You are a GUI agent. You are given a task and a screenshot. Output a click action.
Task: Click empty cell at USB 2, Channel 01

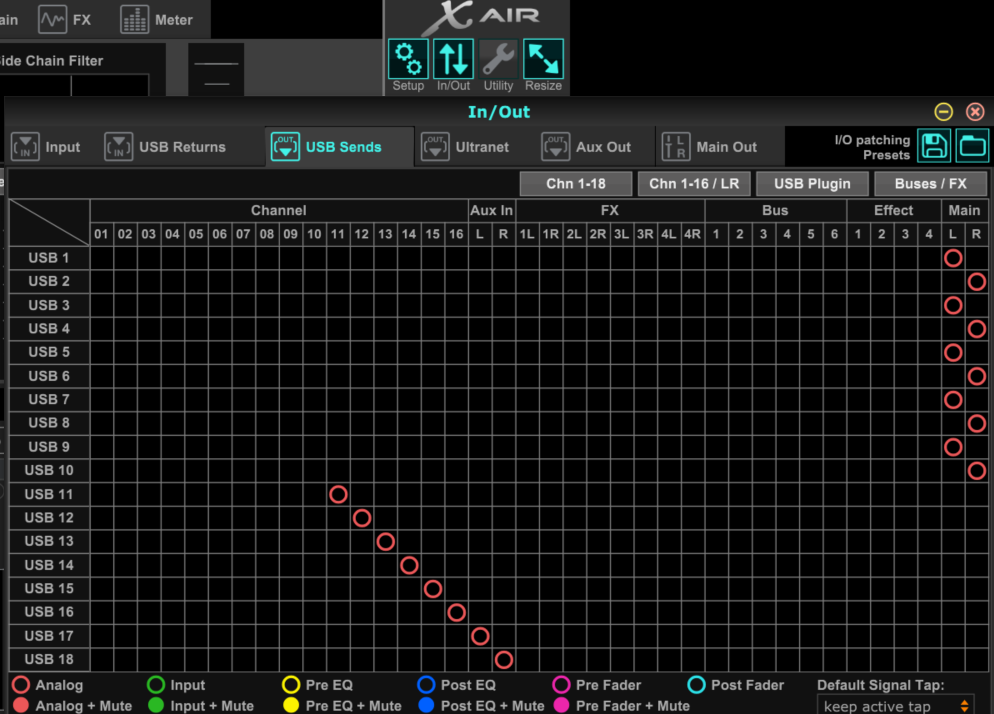click(x=101, y=282)
